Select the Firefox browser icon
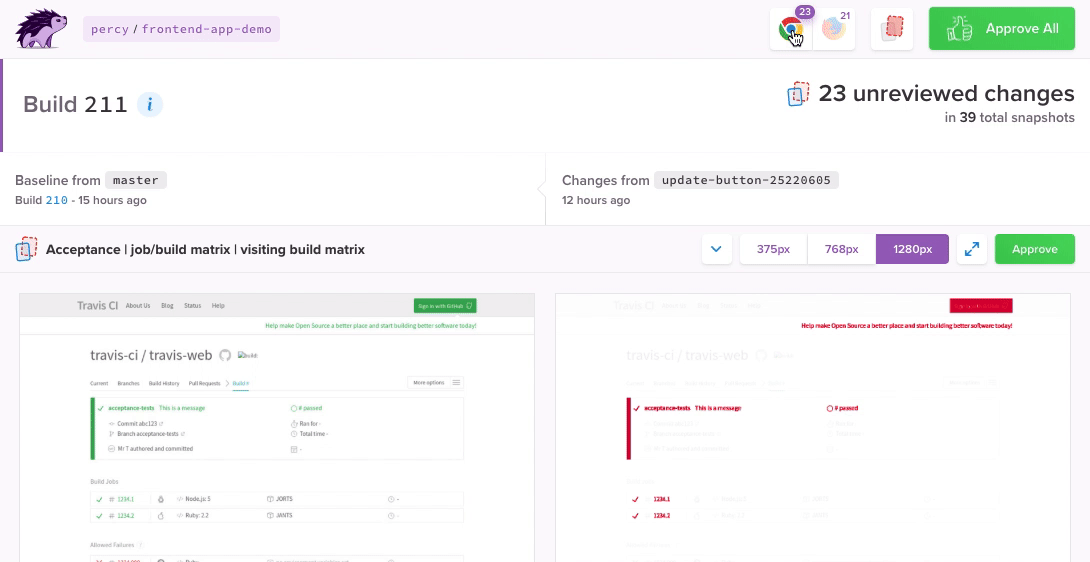The width and height of the screenshot is (1090, 562). click(833, 29)
